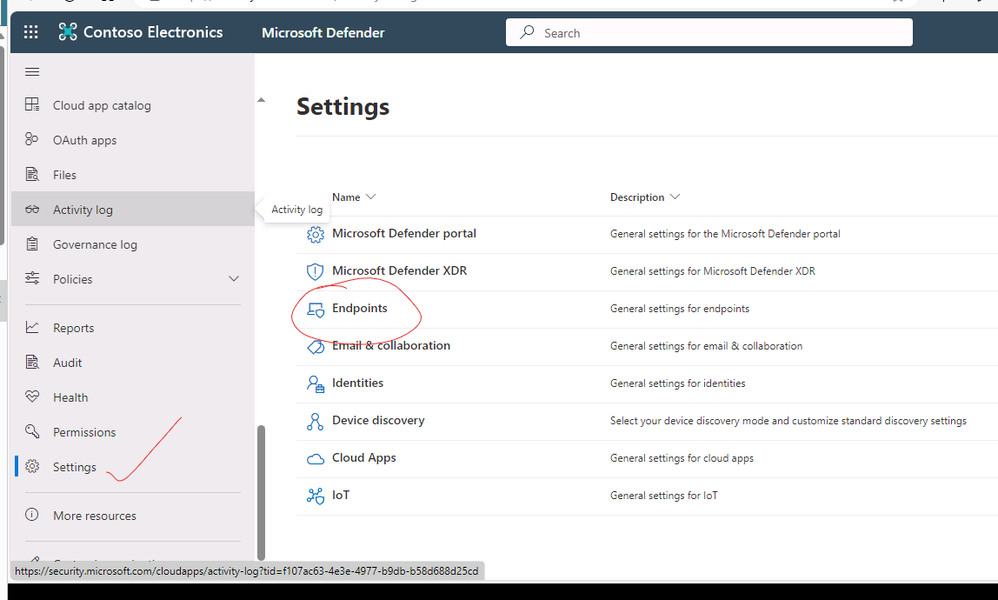
Task: Click the Contoso Electronics name text
Action: pos(153,32)
